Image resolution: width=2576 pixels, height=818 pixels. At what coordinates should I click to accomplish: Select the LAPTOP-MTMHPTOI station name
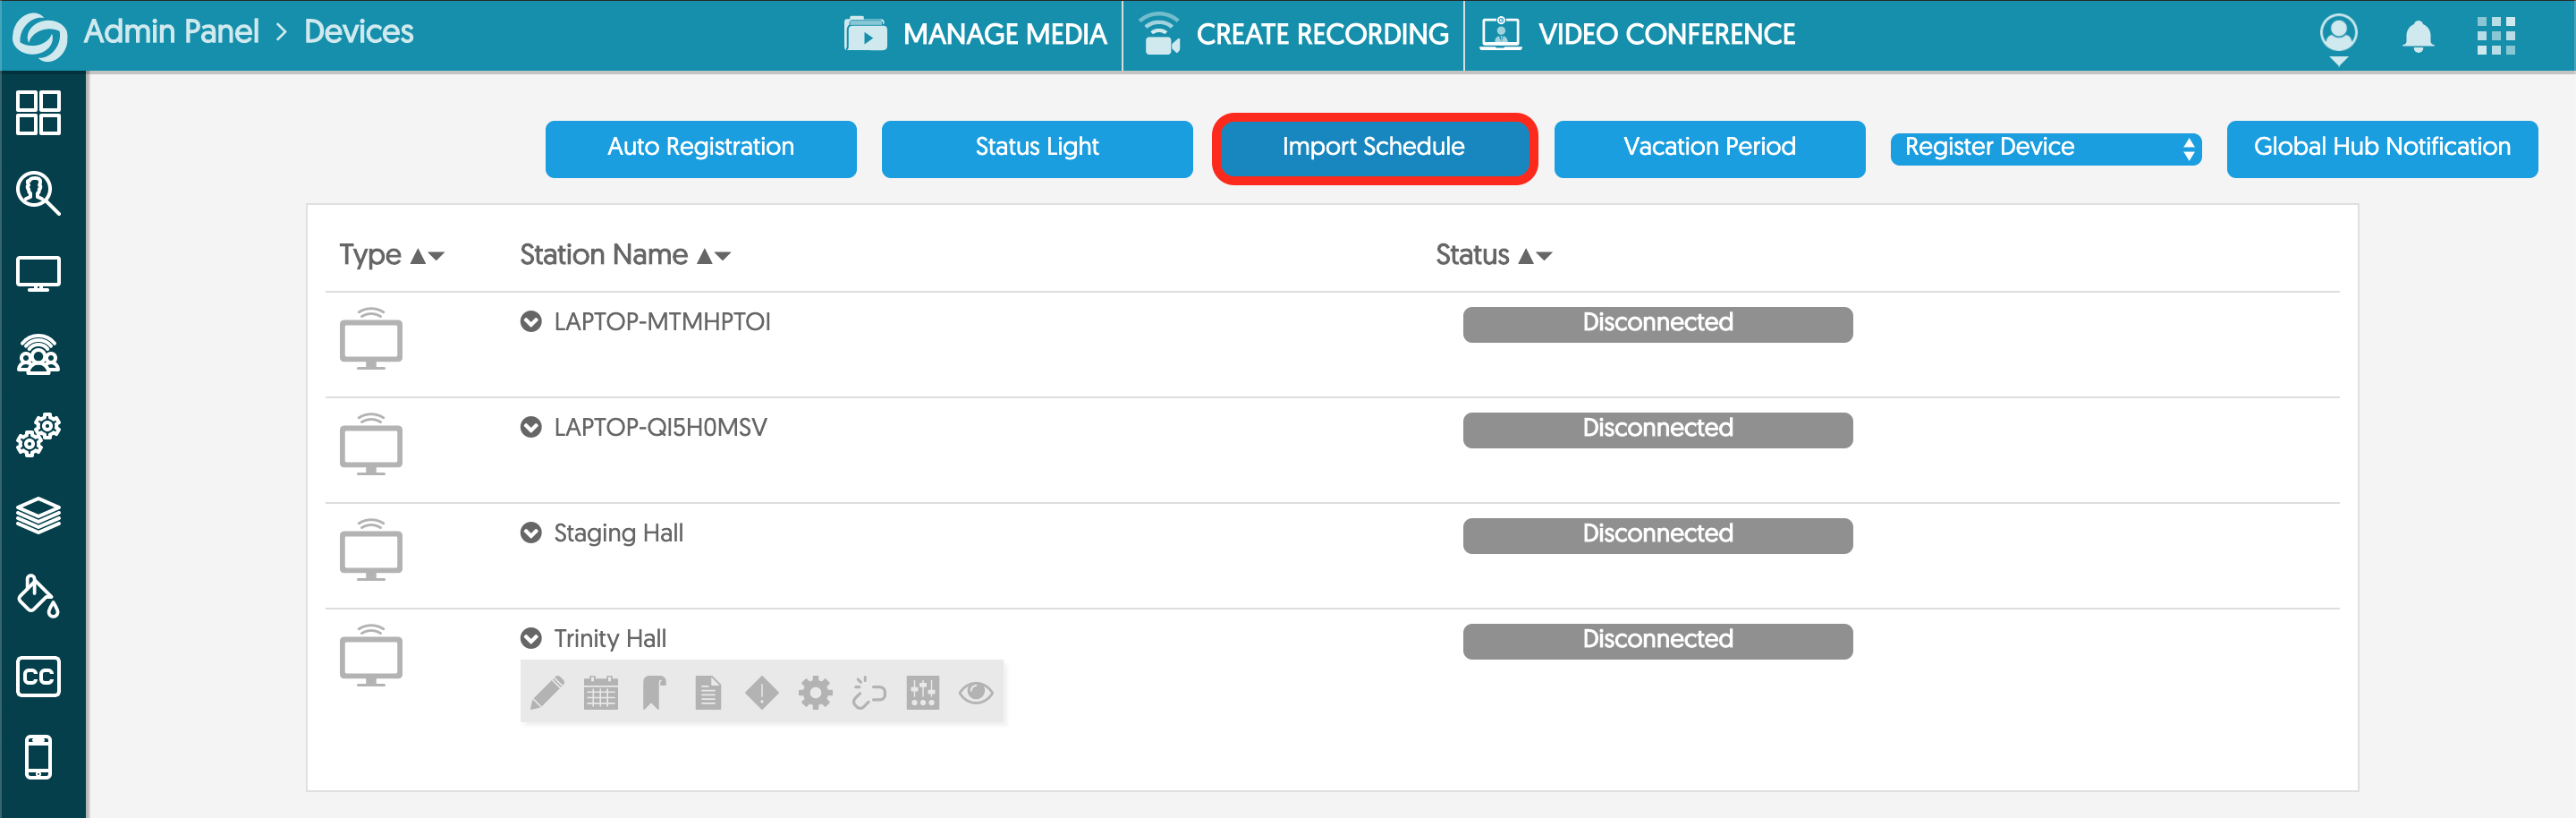(x=662, y=322)
